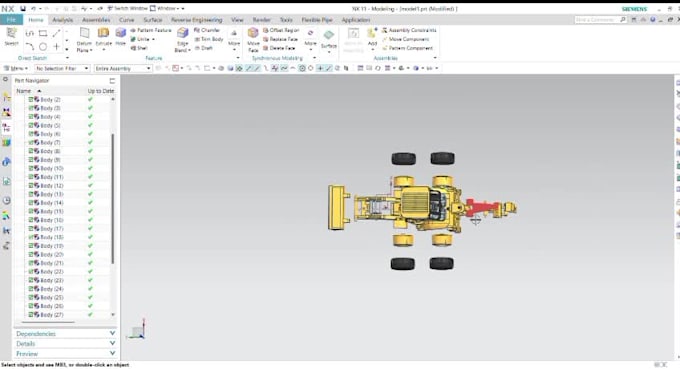Expand the Preview panel
The image size is (680, 369).
coord(65,353)
